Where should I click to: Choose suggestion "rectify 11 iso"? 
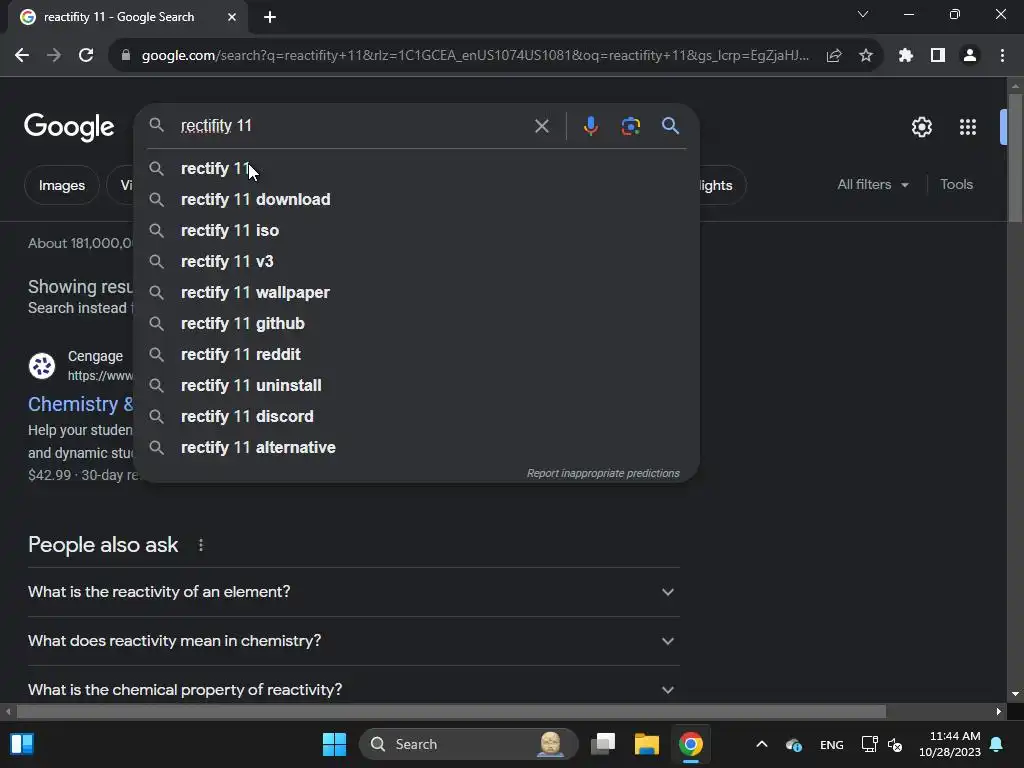tap(417, 231)
